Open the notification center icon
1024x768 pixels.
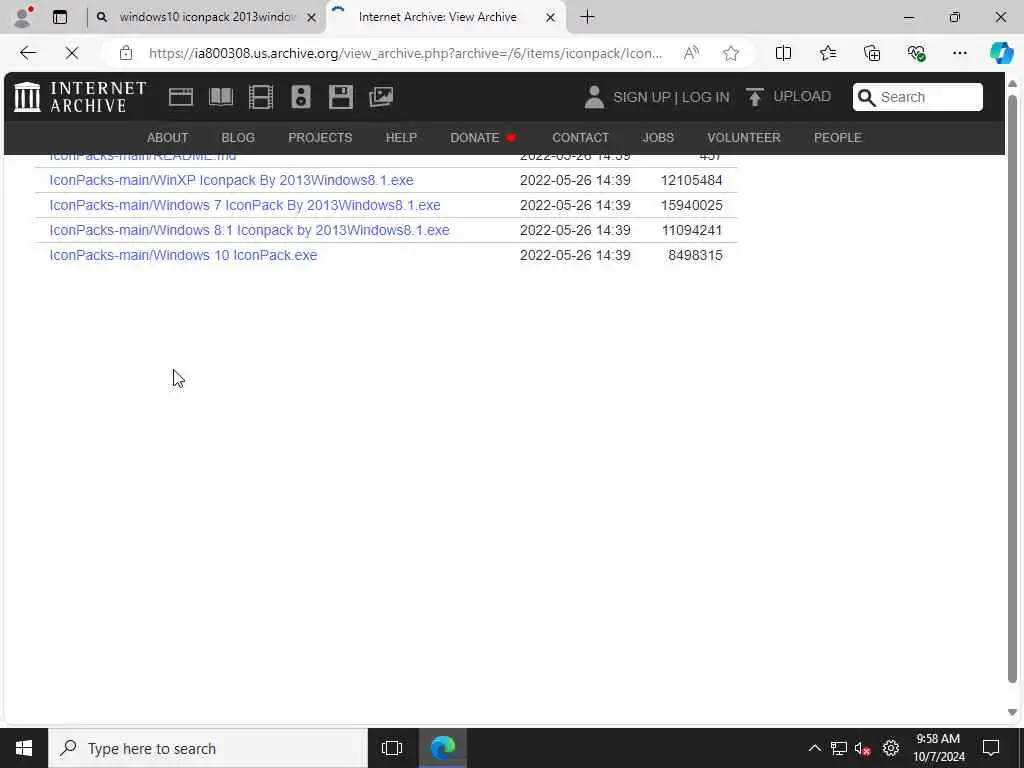coord(991,748)
